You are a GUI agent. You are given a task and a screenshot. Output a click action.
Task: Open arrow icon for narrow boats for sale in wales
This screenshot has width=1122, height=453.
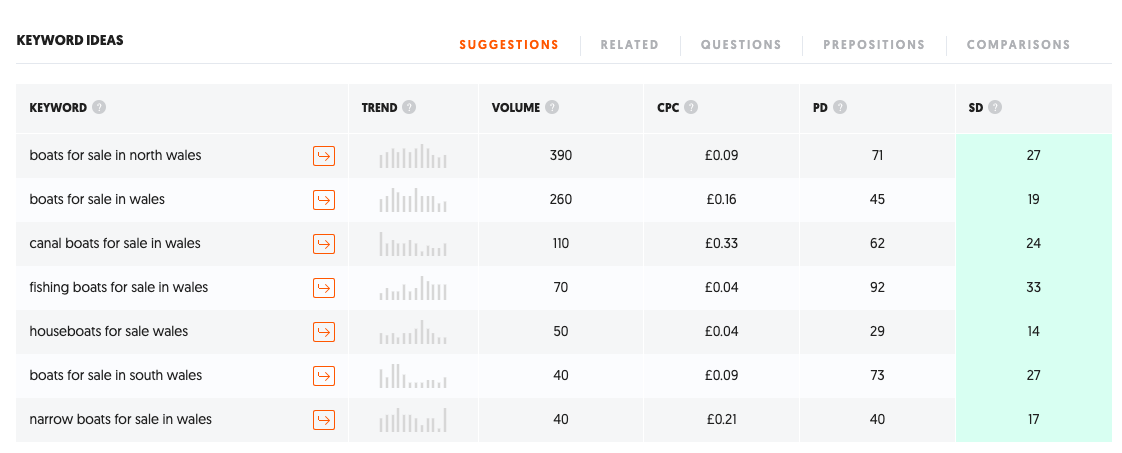point(323,420)
